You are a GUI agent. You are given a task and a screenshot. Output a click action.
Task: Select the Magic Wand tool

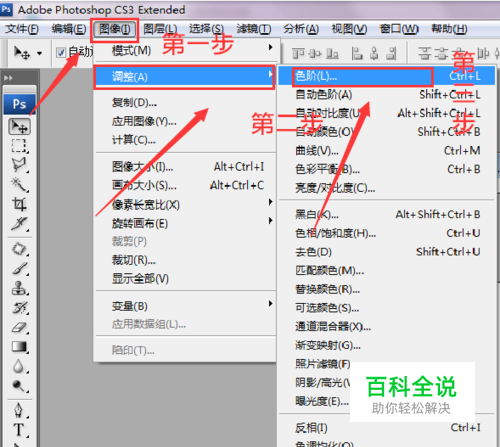click(19, 184)
